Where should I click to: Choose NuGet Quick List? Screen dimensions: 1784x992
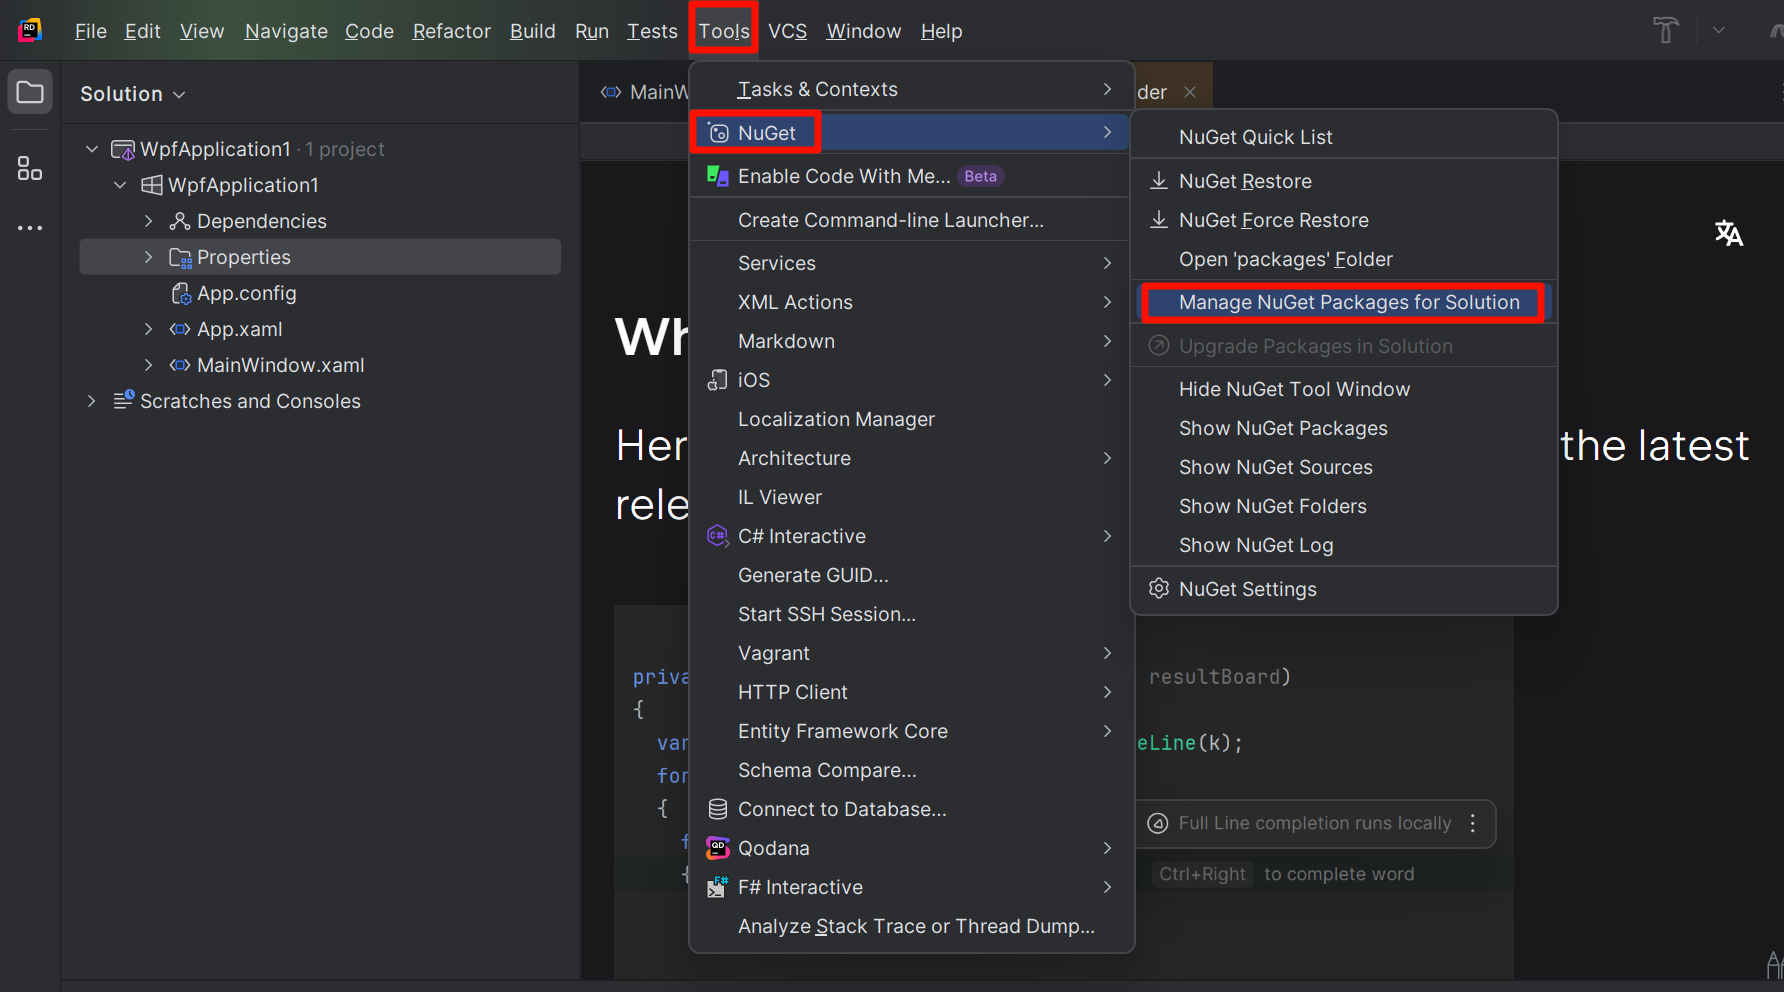1343,137
